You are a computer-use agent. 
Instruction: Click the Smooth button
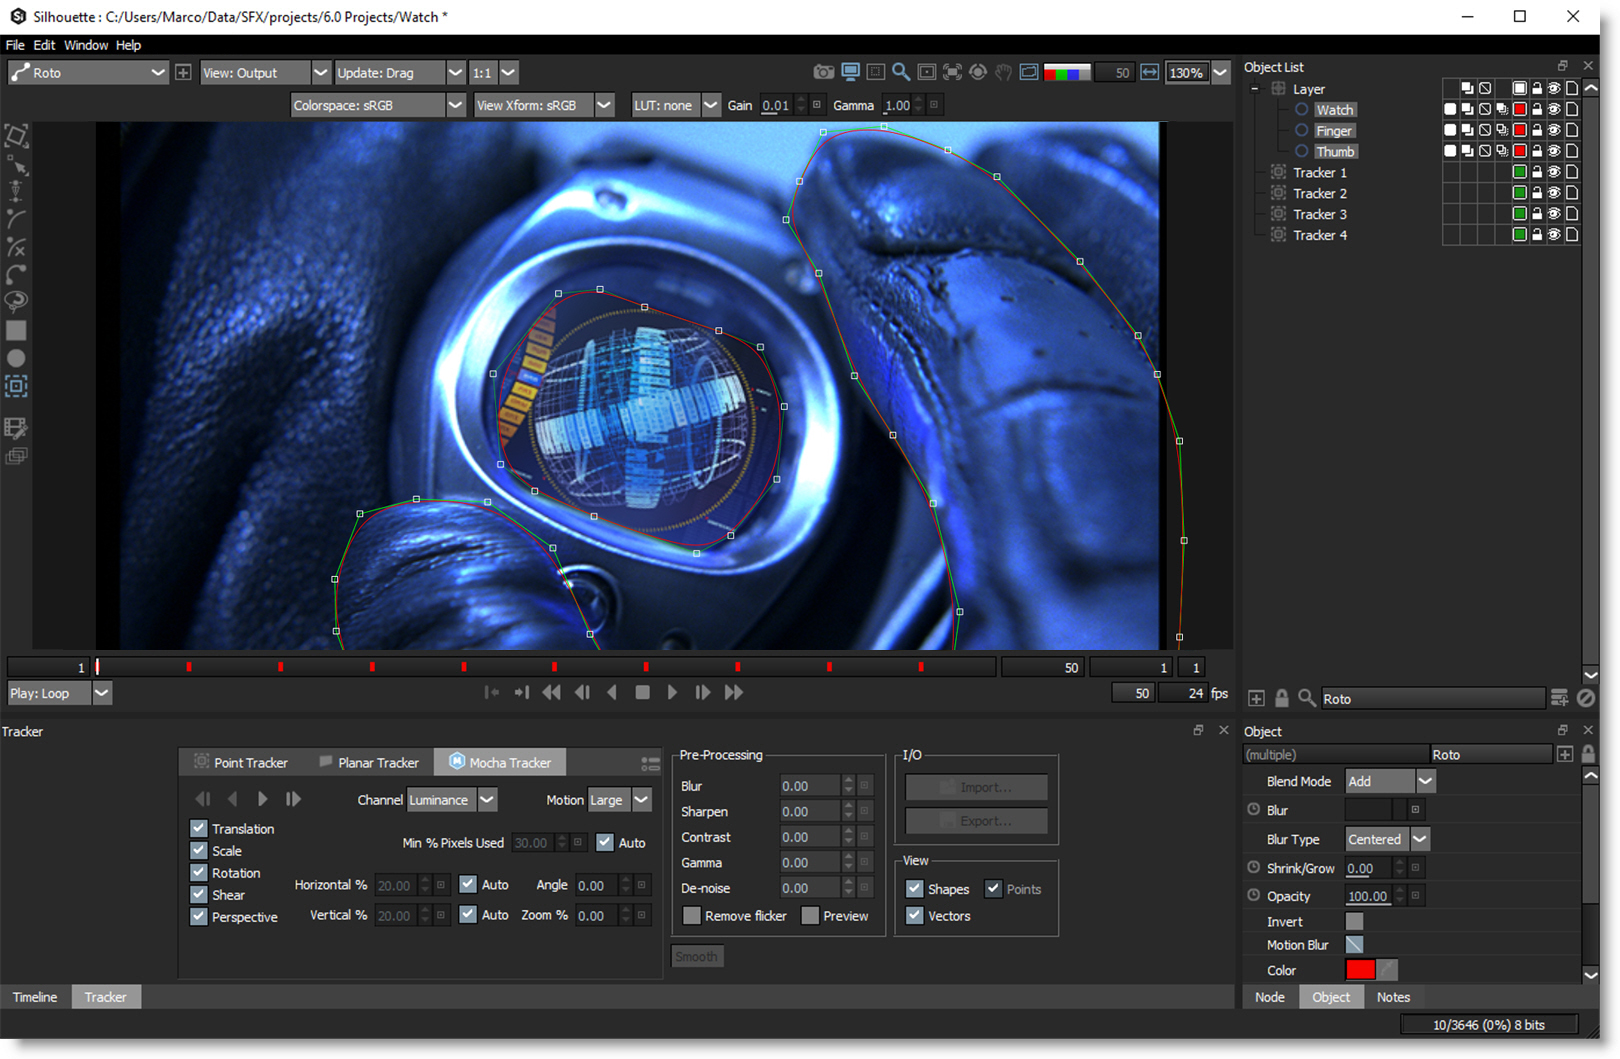[696, 957]
